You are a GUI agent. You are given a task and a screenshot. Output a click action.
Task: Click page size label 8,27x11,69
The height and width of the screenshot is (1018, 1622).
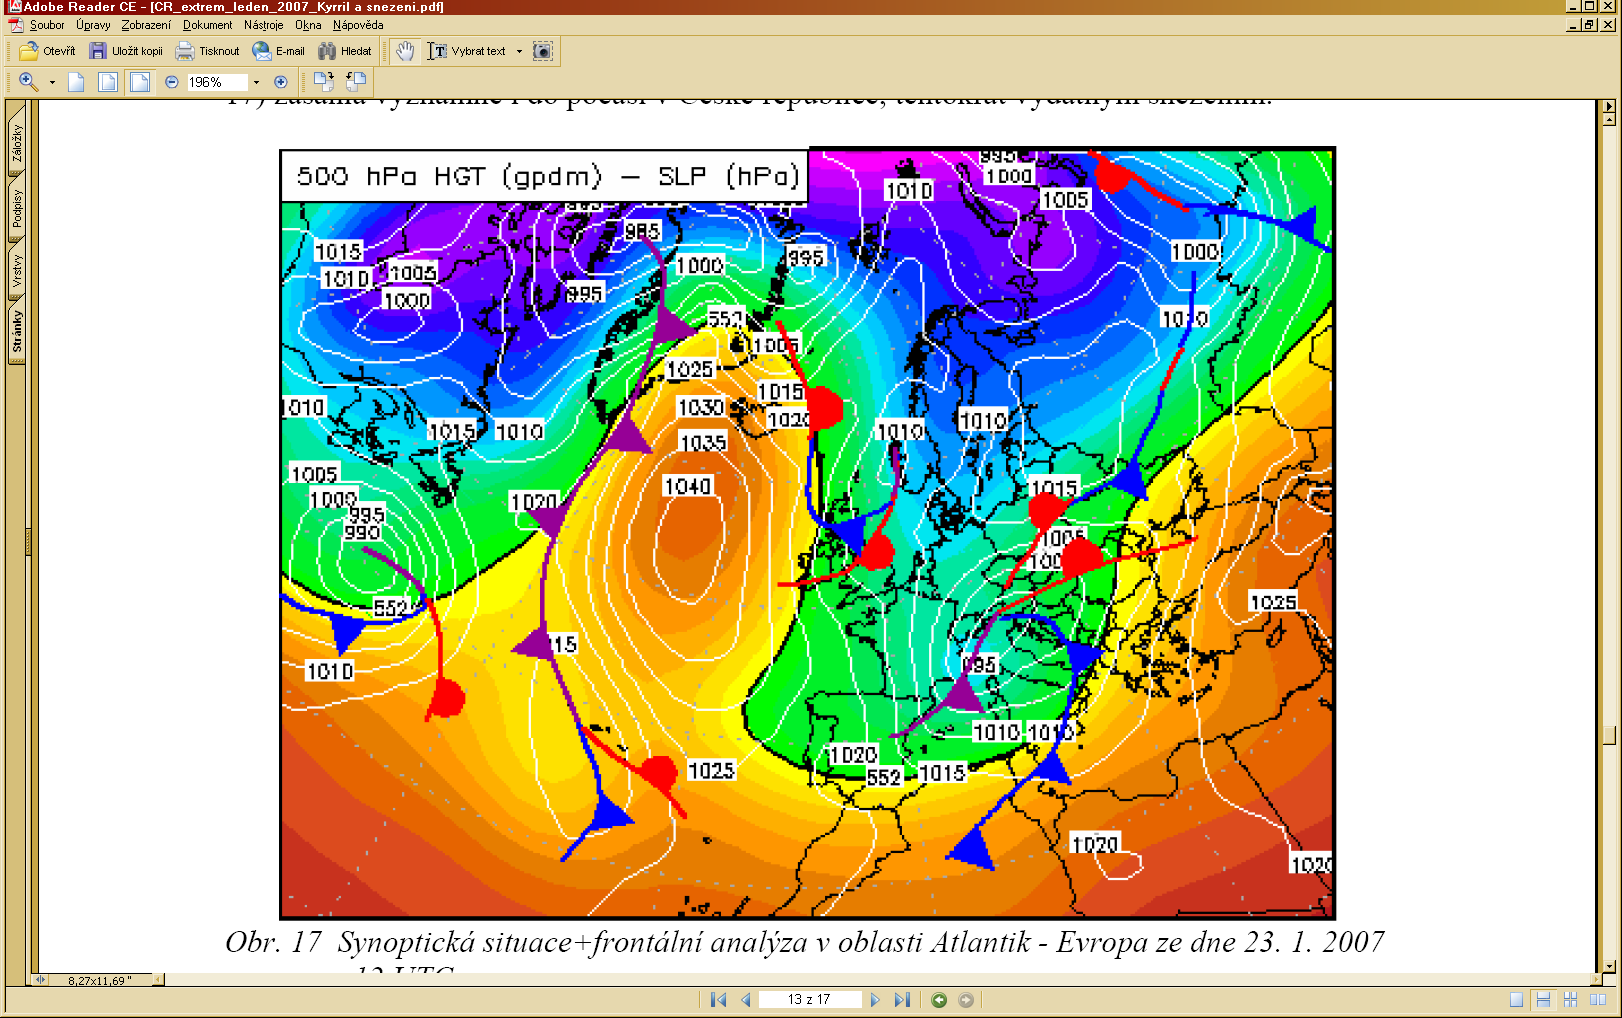(99, 981)
